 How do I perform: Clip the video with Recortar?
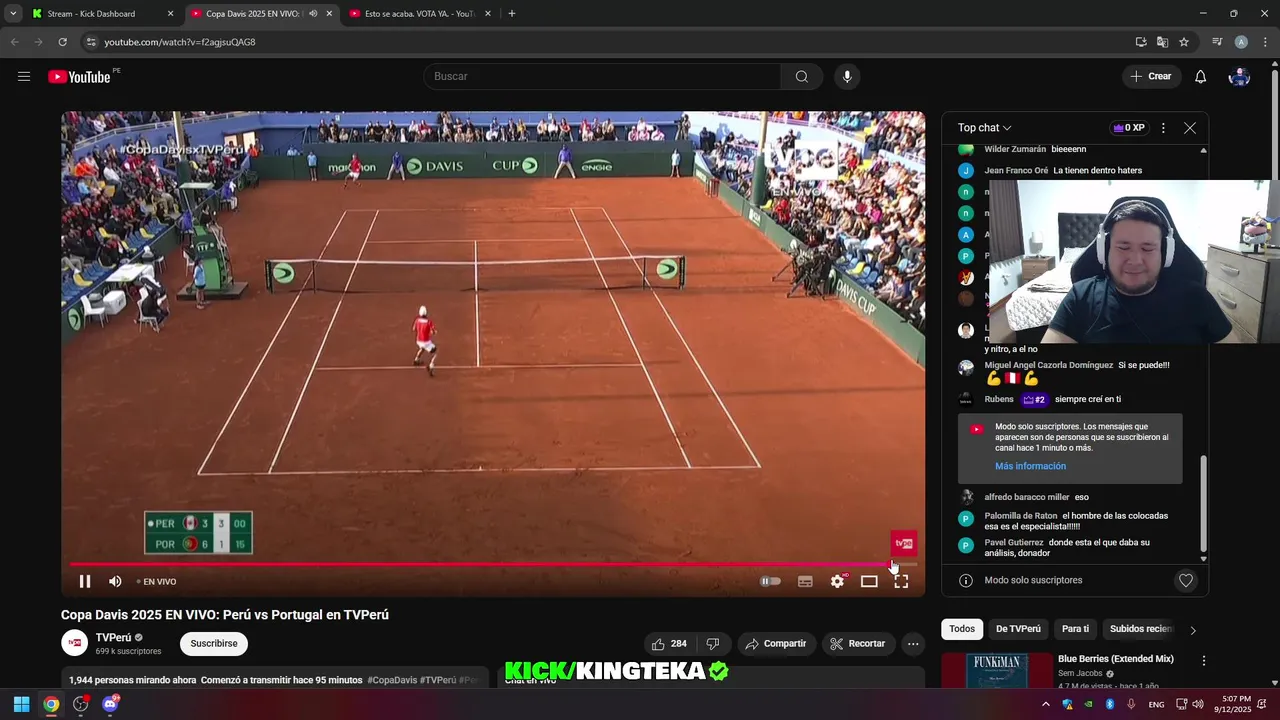coord(858,644)
